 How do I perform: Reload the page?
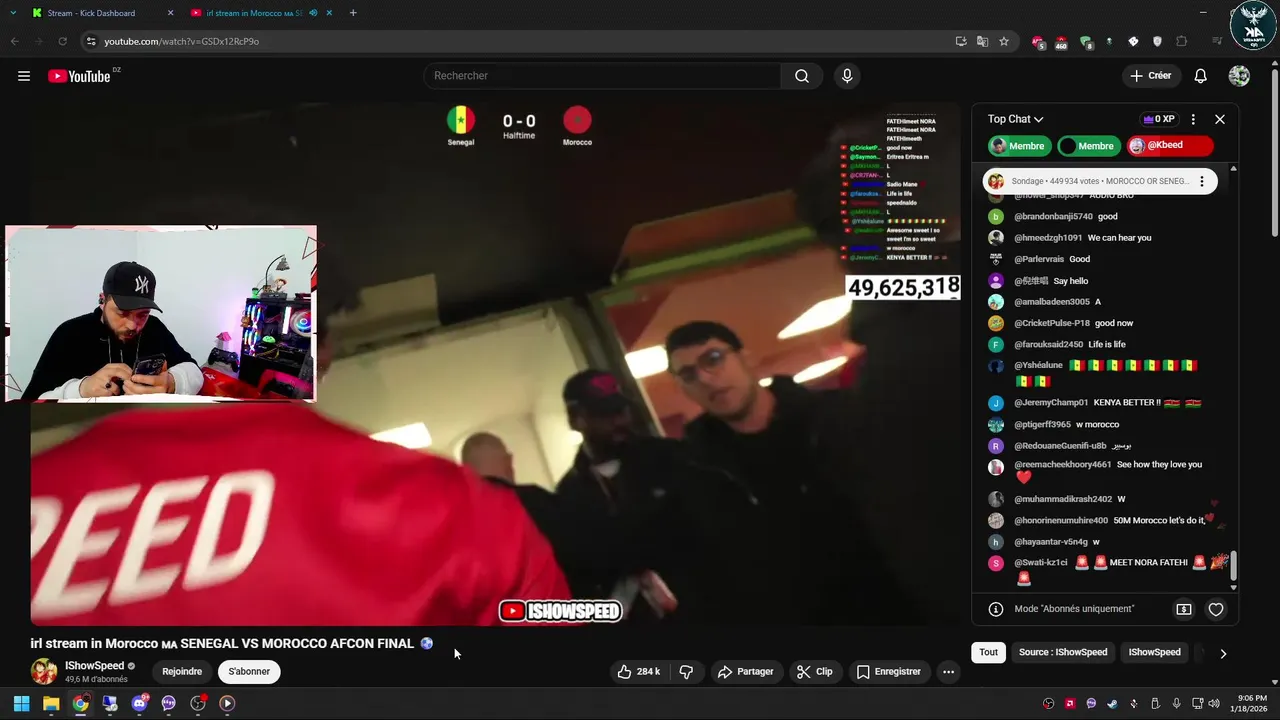coord(62,41)
